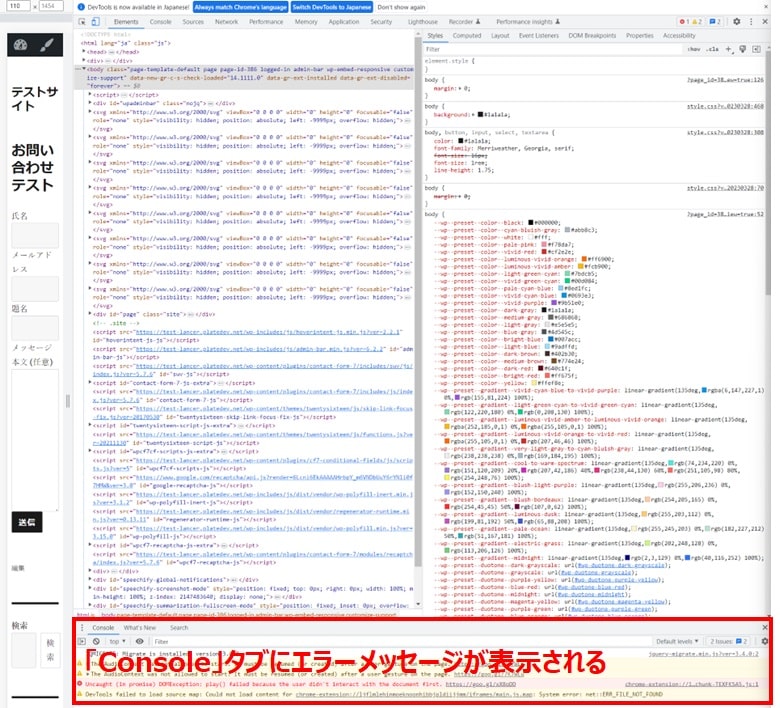Add a new style rule with plus icon

click(x=728, y=49)
